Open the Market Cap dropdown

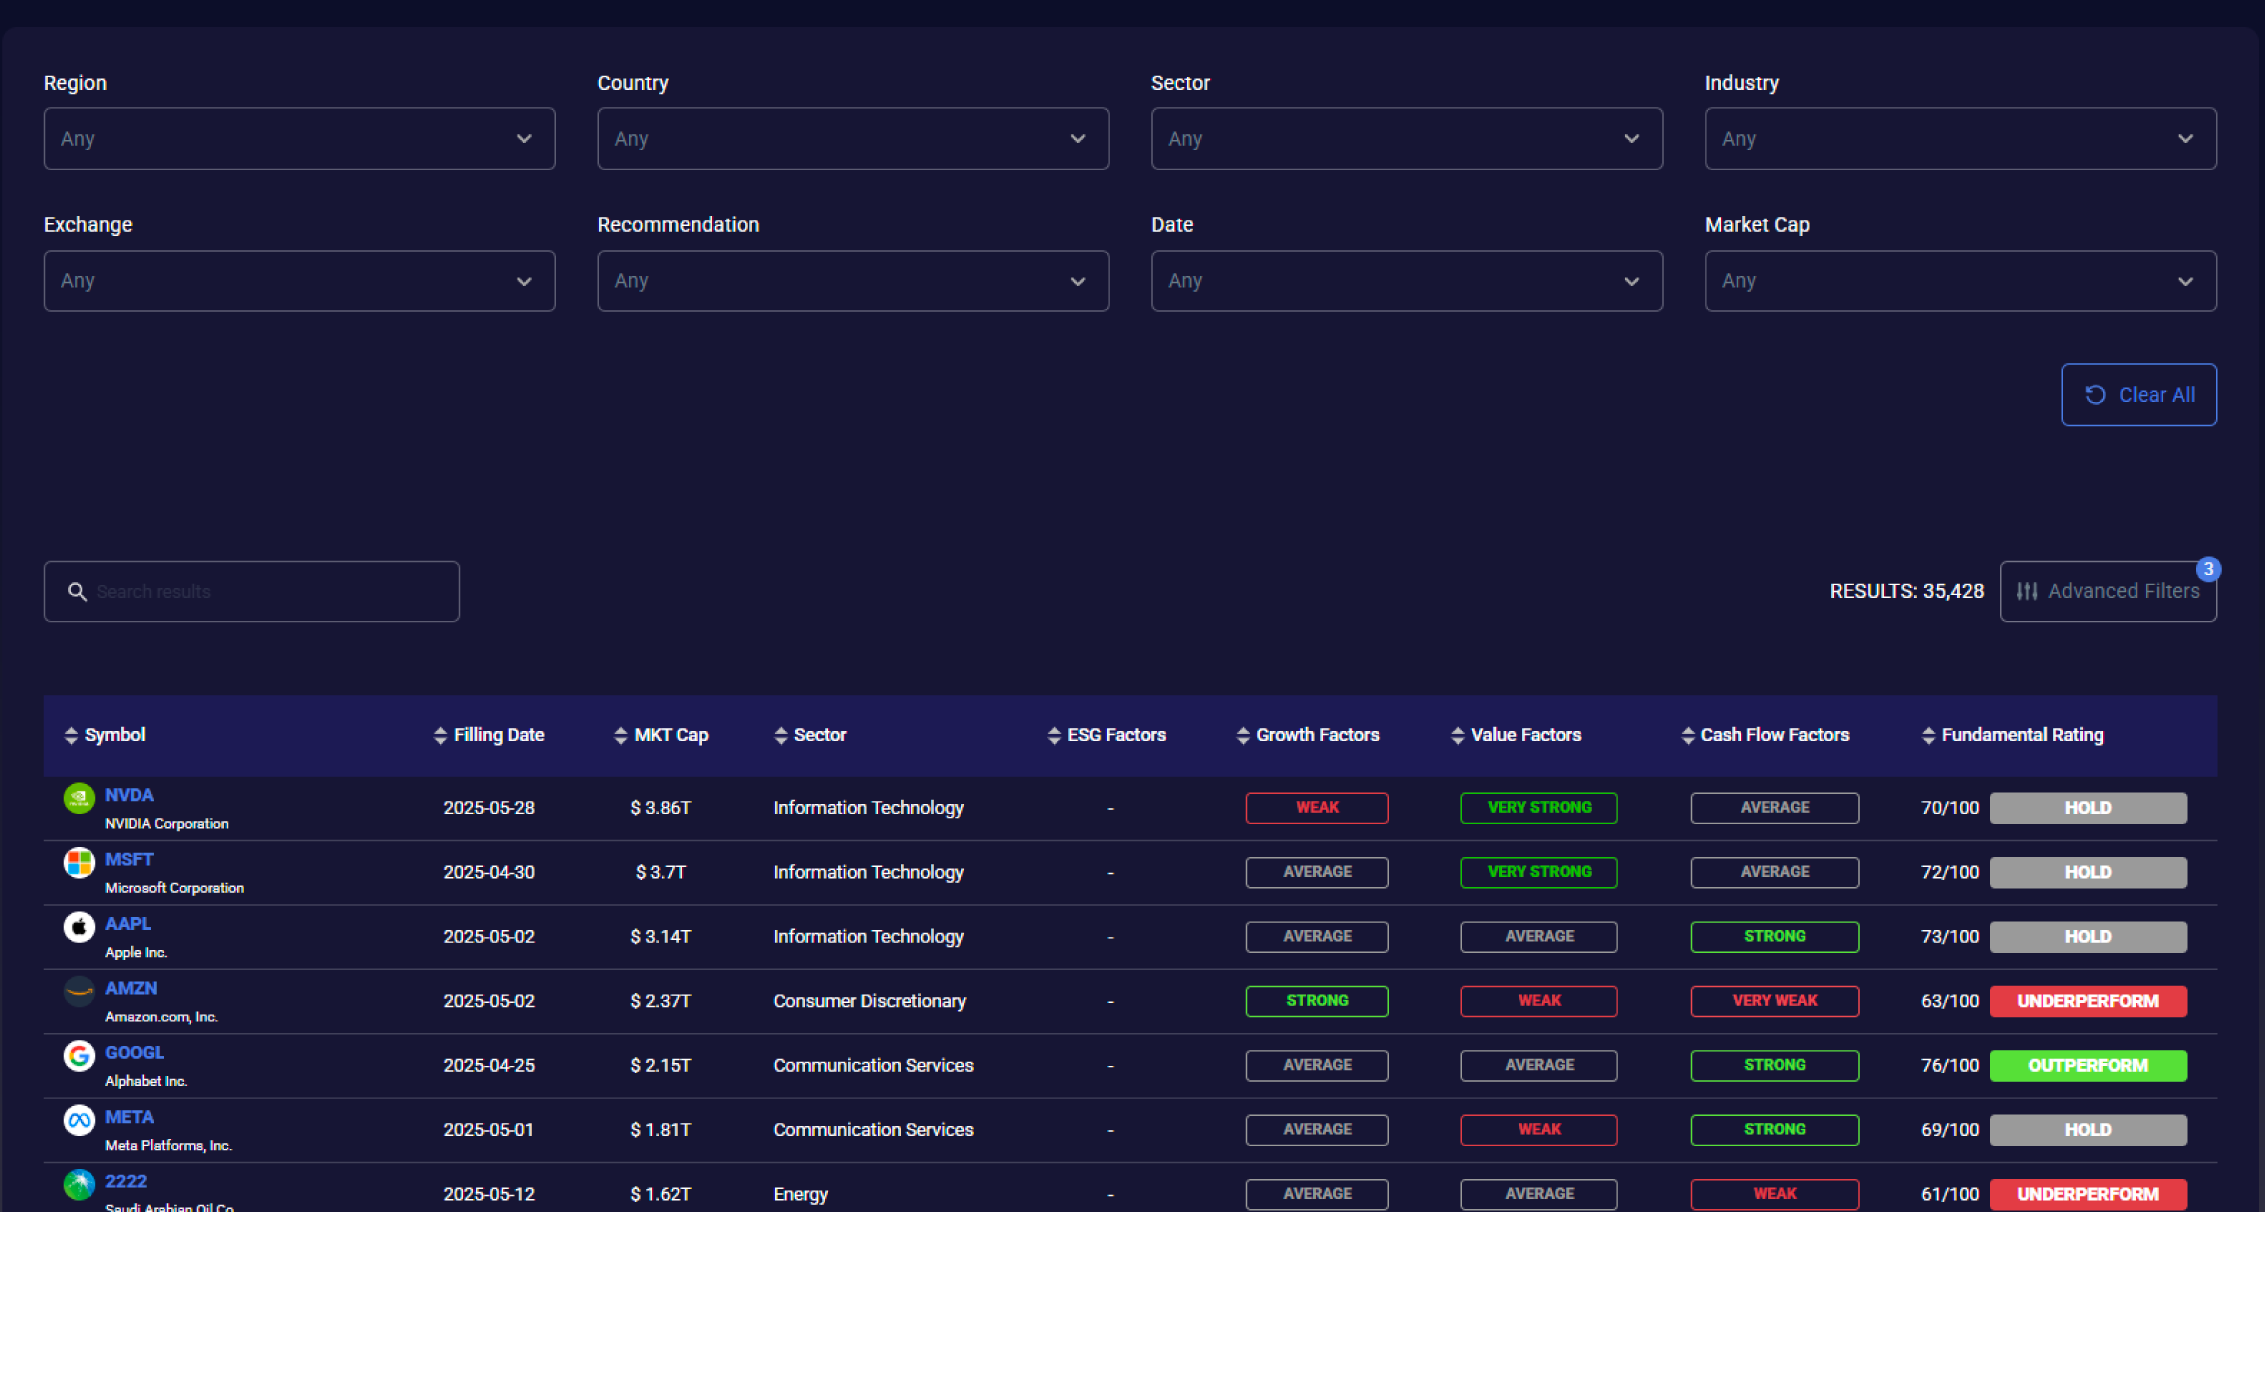click(1960, 281)
